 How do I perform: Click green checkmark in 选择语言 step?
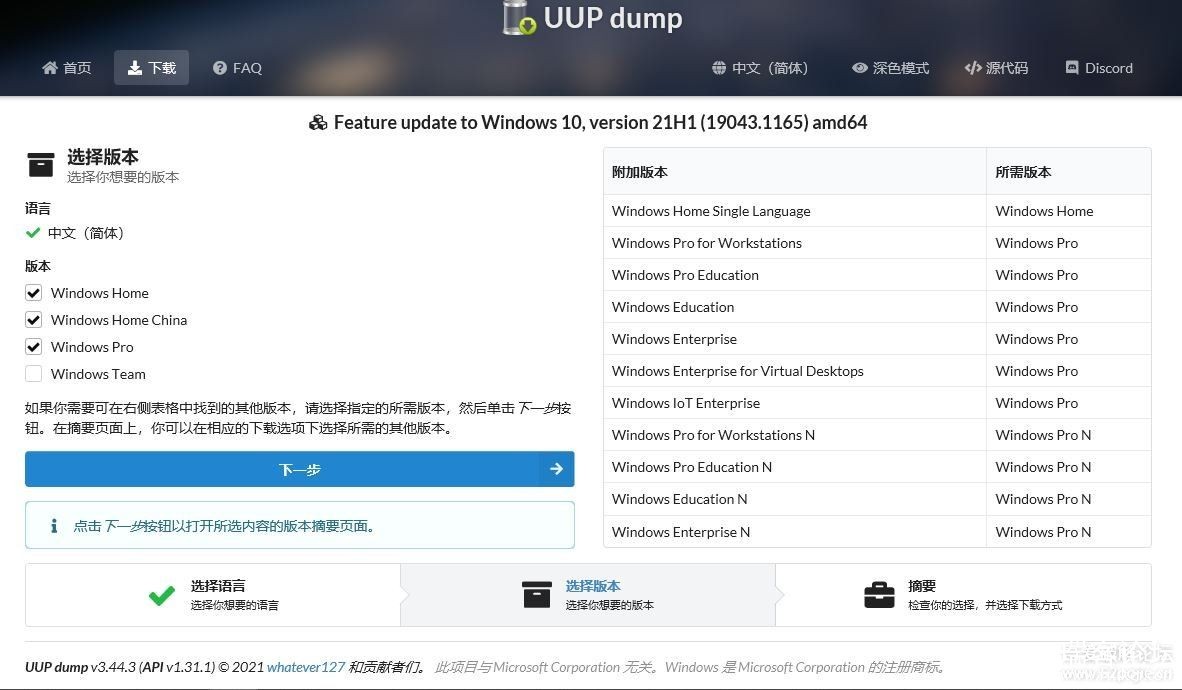pyautogui.click(x=161, y=596)
